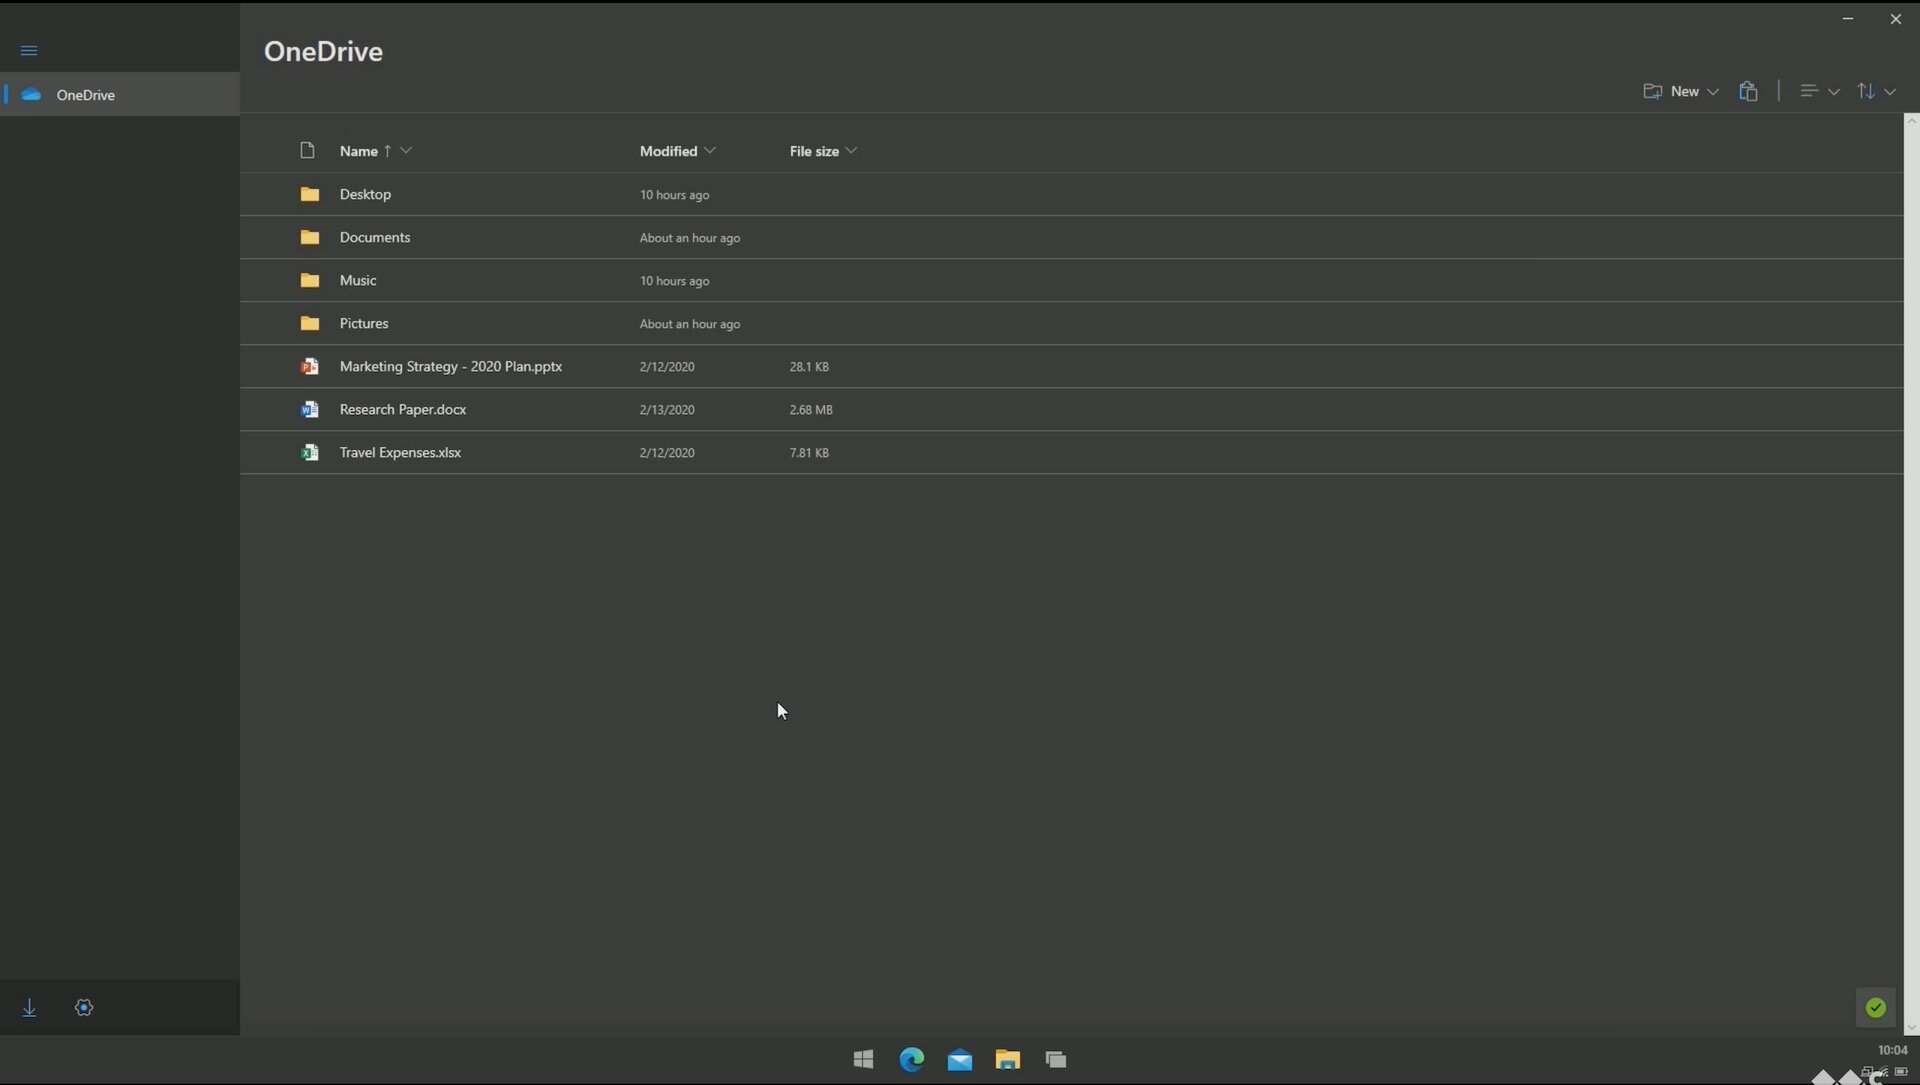Screen dimensions: 1920x1085
Task: Sort by the Name column header
Action: pyautogui.click(x=359, y=151)
